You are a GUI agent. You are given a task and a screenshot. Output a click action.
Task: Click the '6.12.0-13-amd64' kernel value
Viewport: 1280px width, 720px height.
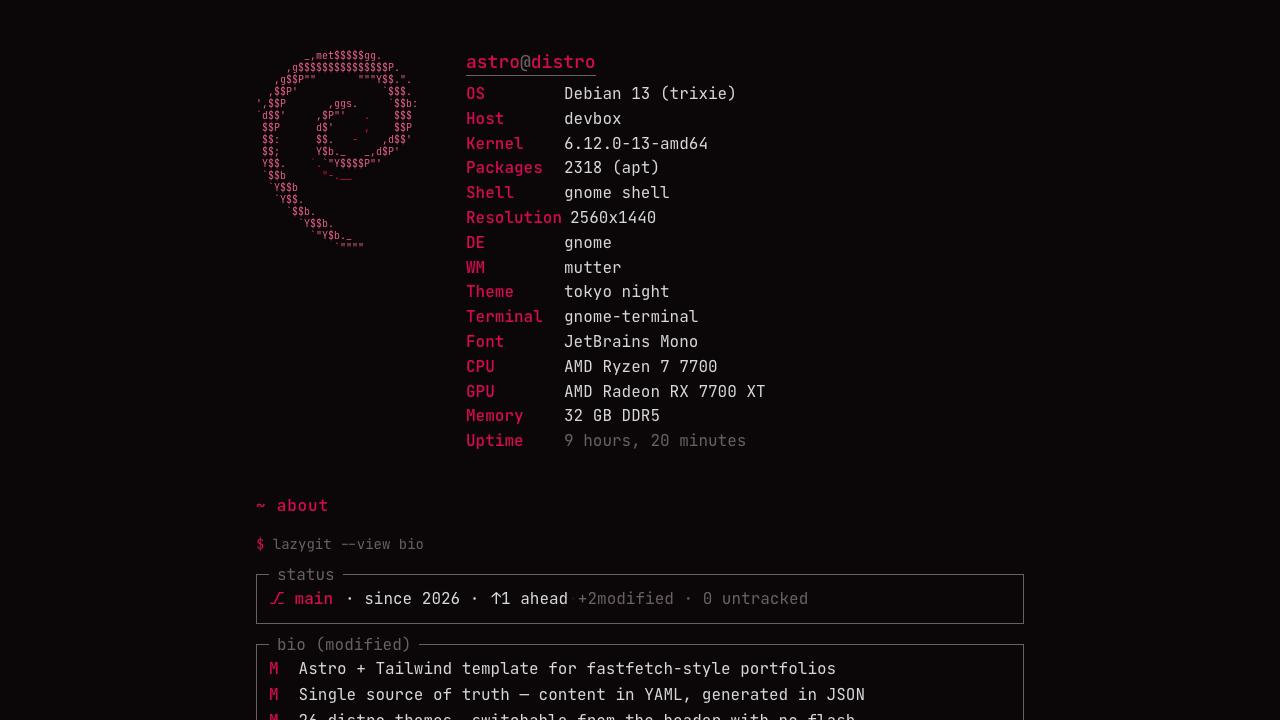point(636,144)
